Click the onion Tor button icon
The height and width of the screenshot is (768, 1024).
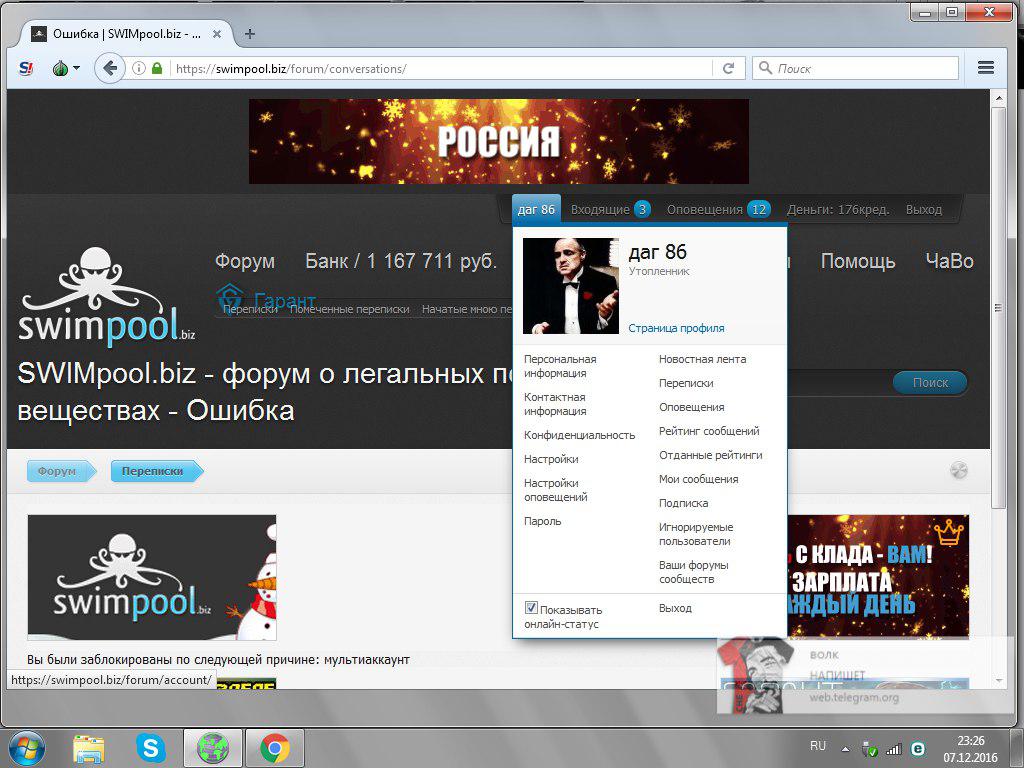click(60, 68)
